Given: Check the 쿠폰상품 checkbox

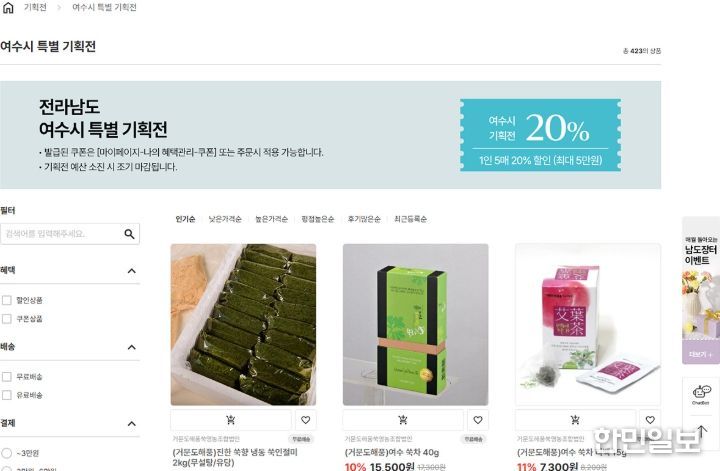Looking at the screenshot, I should click(x=7, y=319).
